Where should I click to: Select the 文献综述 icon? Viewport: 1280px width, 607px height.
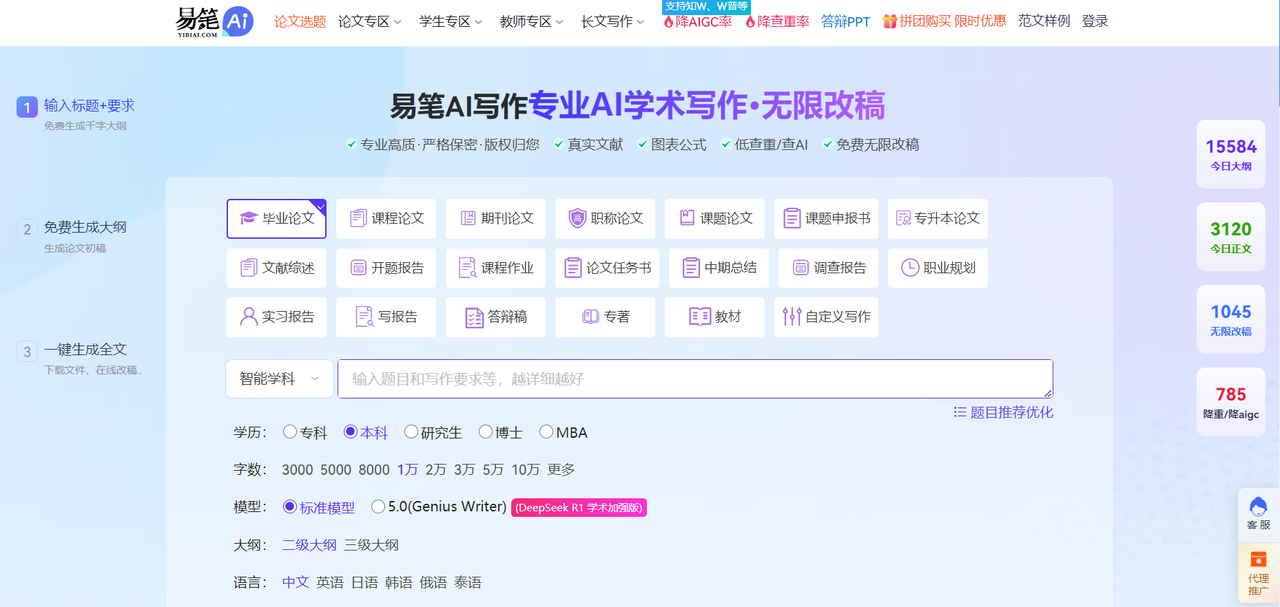pos(249,268)
